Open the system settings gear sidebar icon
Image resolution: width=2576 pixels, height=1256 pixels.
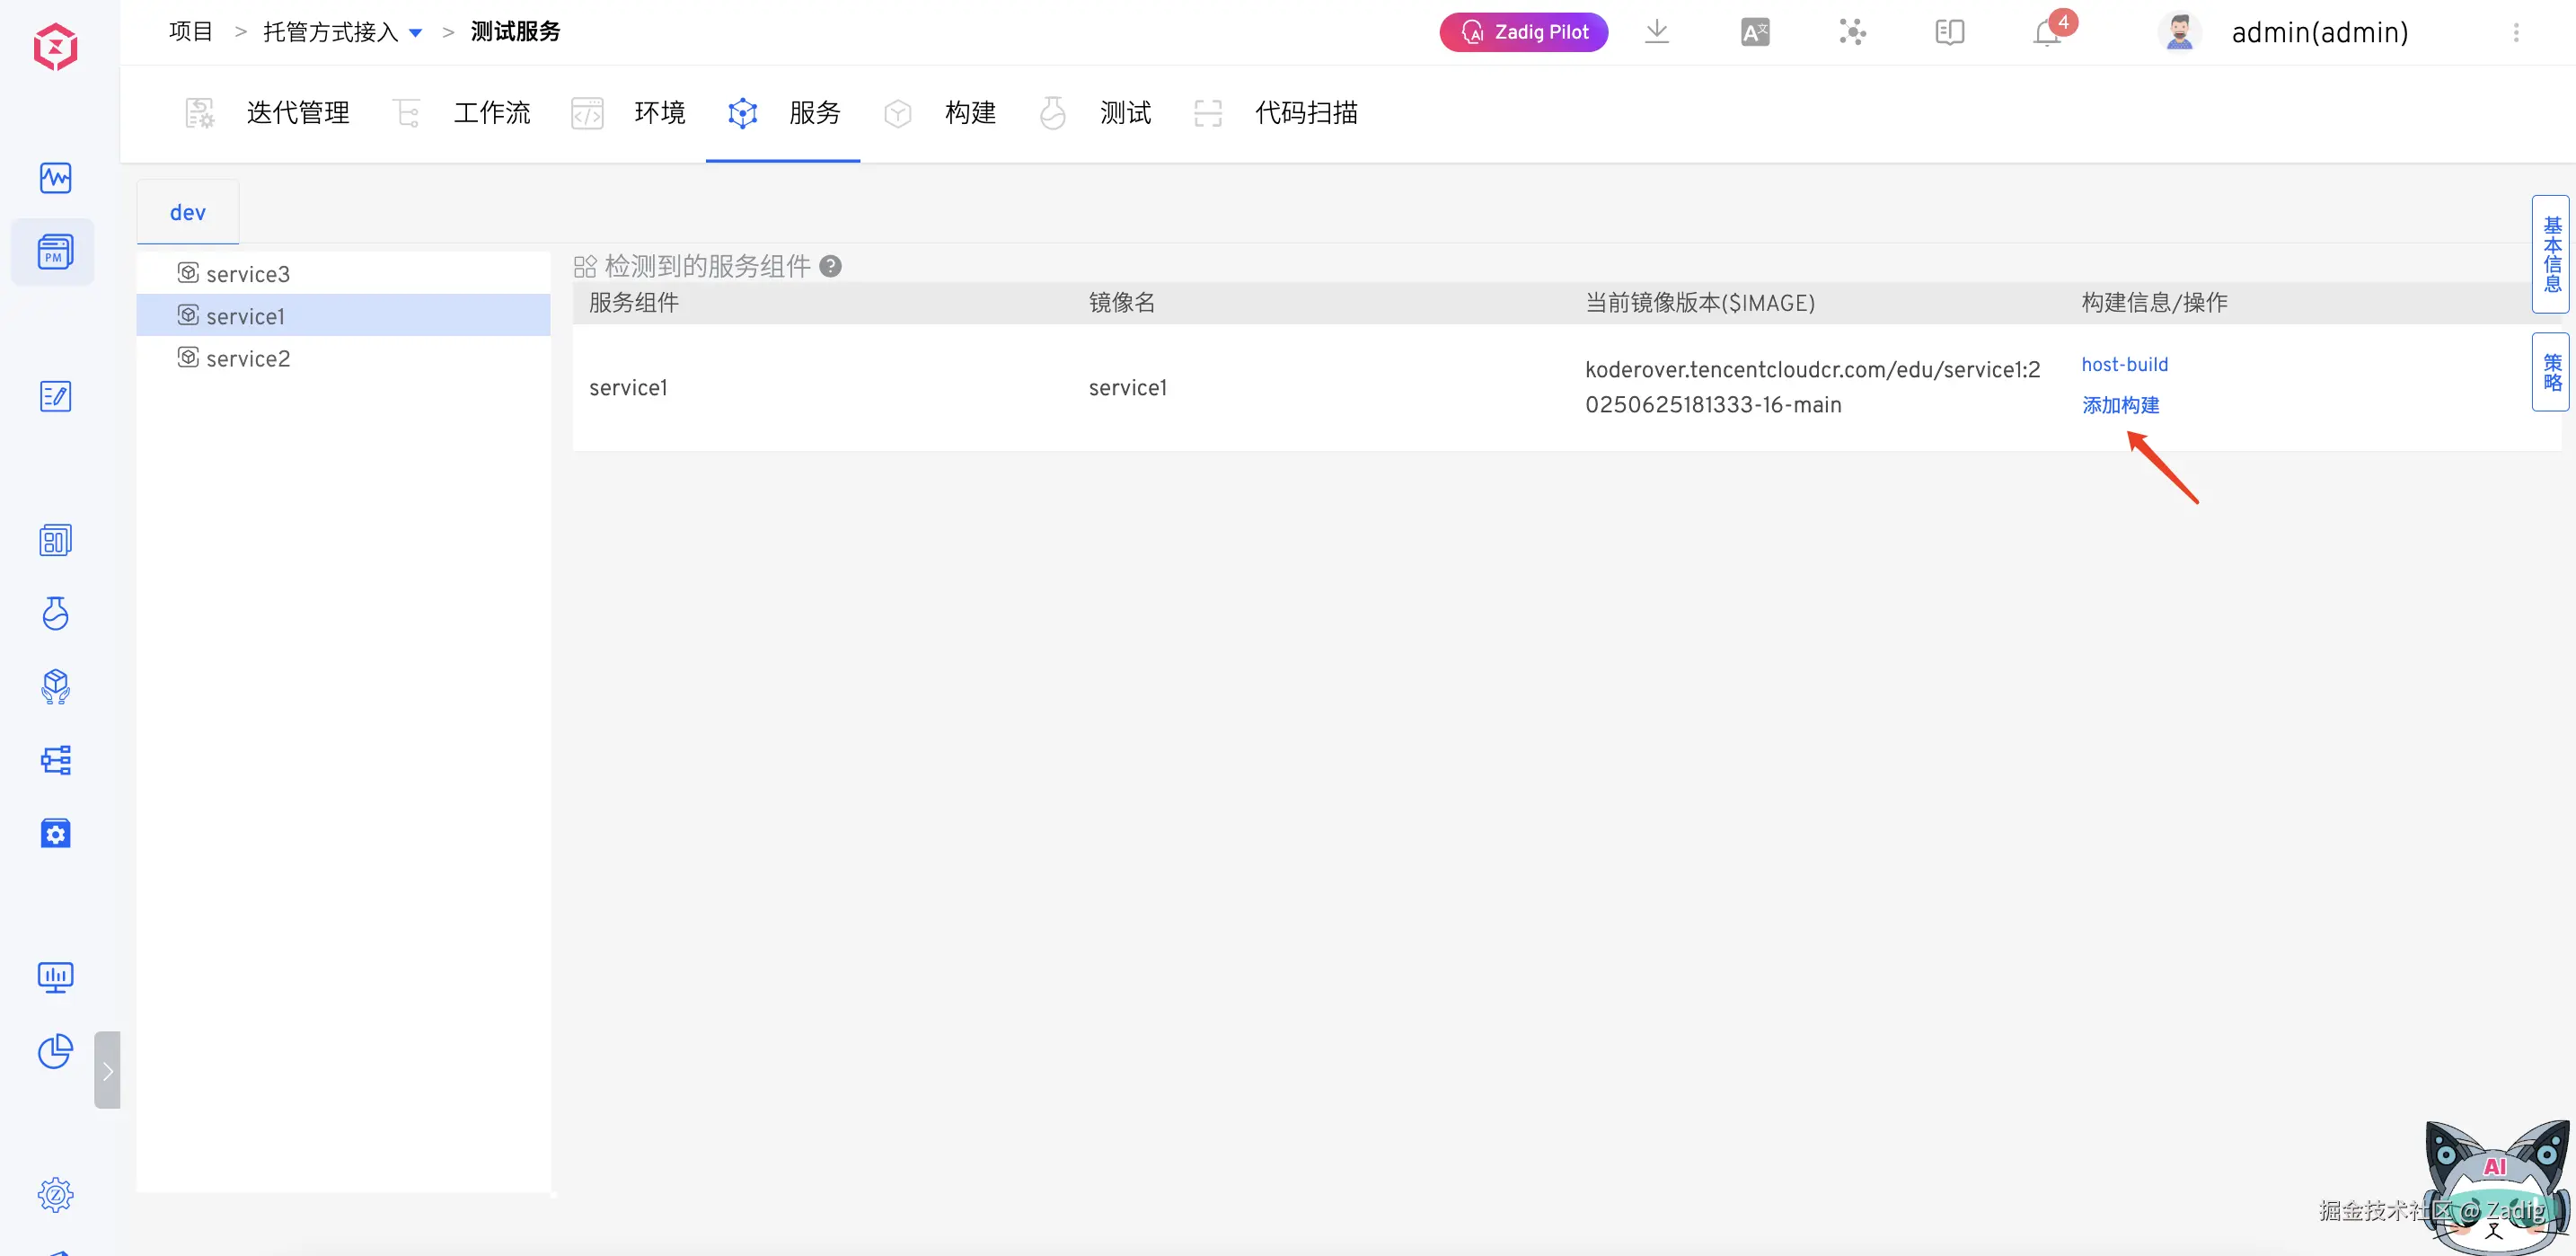pyautogui.click(x=55, y=1194)
